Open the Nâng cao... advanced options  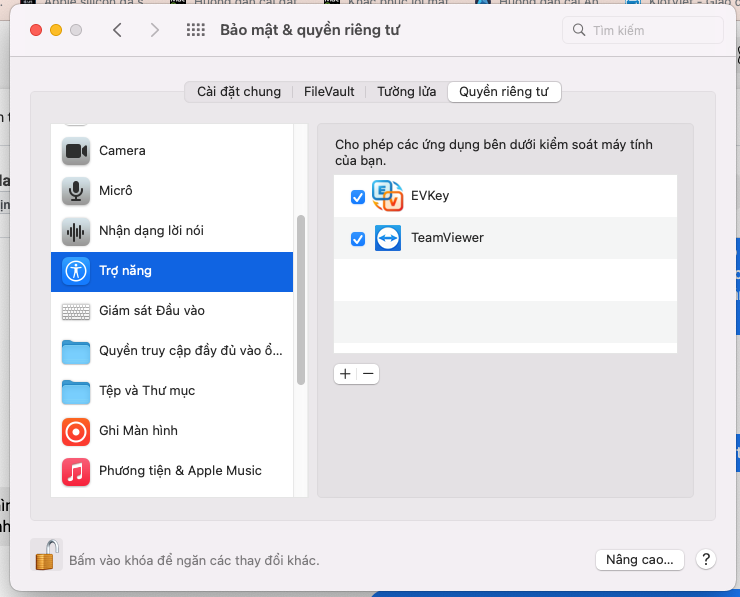click(x=639, y=560)
